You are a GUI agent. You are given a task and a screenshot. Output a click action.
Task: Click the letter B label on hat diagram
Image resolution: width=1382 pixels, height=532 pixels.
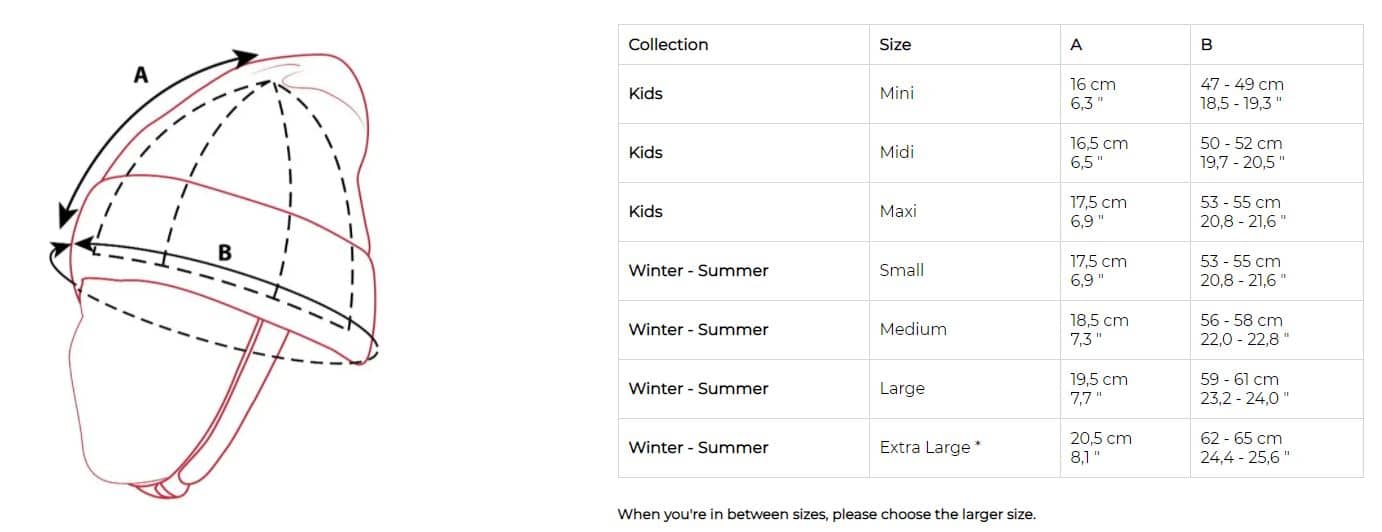pyautogui.click(x=225, y=253)
